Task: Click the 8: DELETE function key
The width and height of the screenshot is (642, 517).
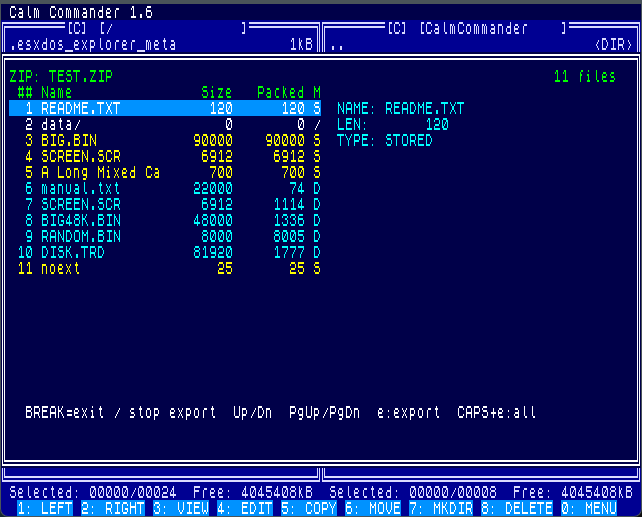Action: point(517,508)
